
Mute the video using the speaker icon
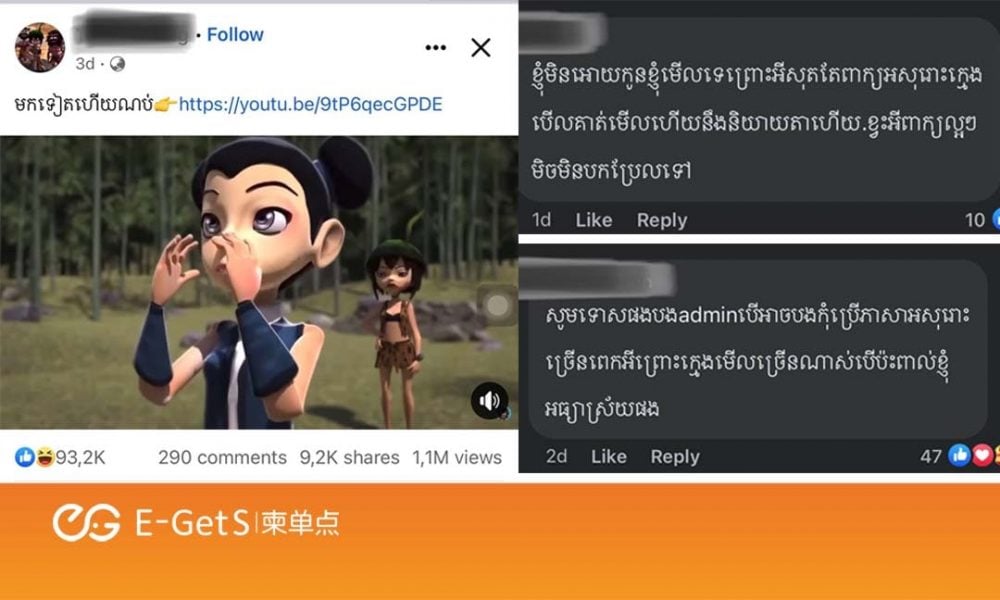pos(490,400)
